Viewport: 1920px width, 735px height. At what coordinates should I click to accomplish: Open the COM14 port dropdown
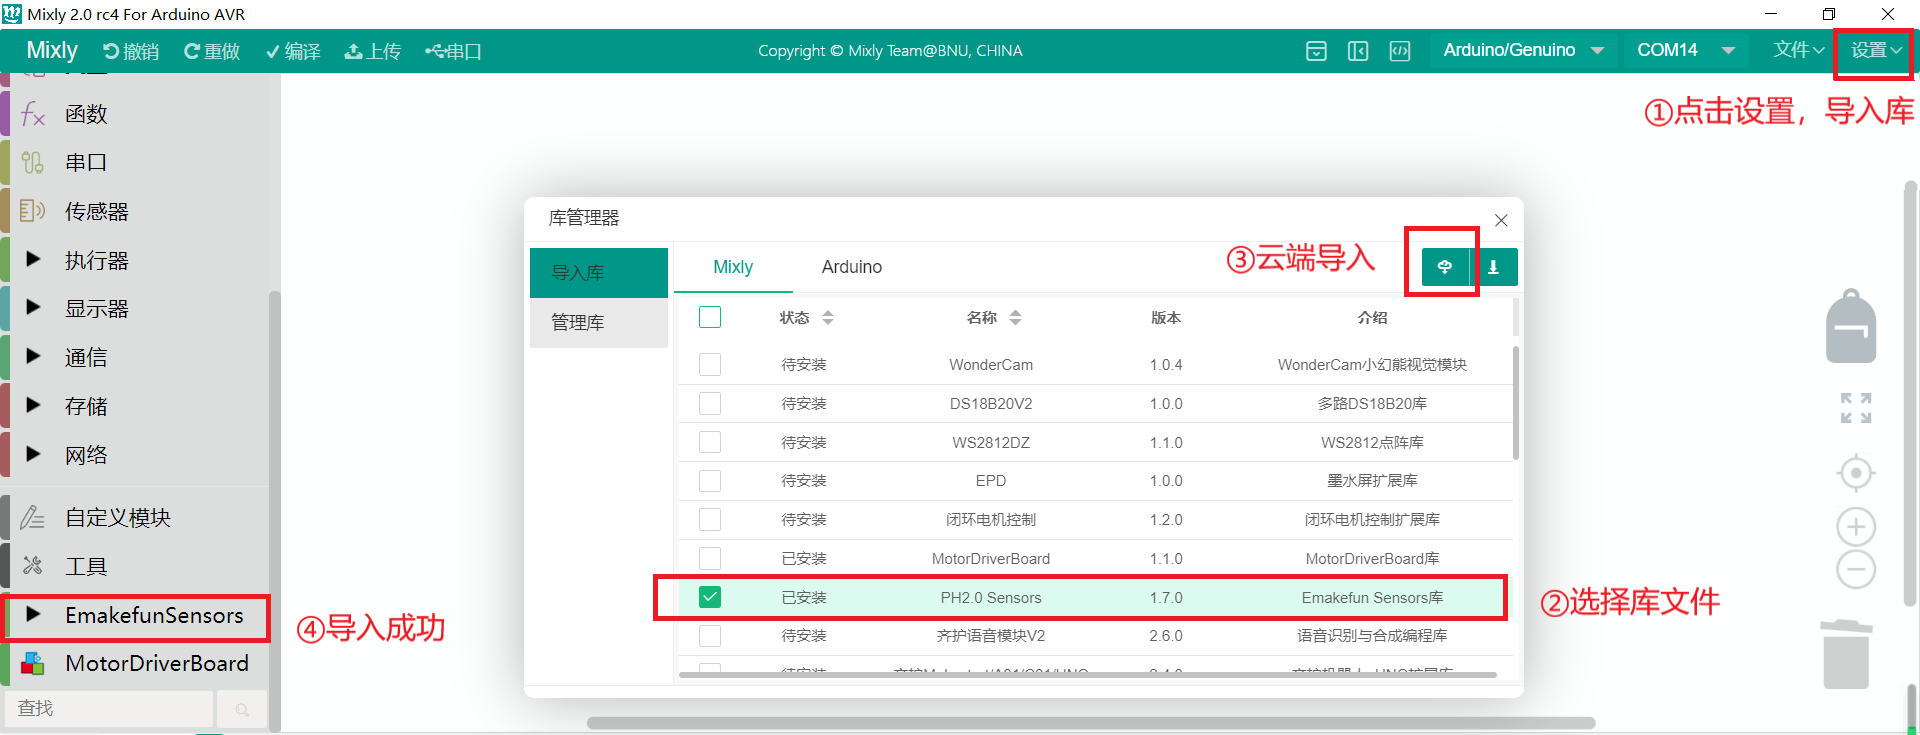[1685, 50]
